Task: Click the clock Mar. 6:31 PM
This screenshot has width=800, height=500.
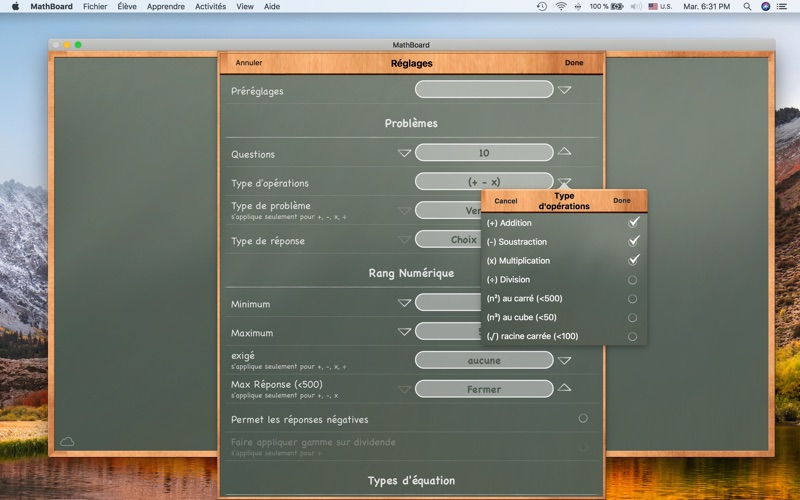Action: pyautogui.click(x=707, y=7)
